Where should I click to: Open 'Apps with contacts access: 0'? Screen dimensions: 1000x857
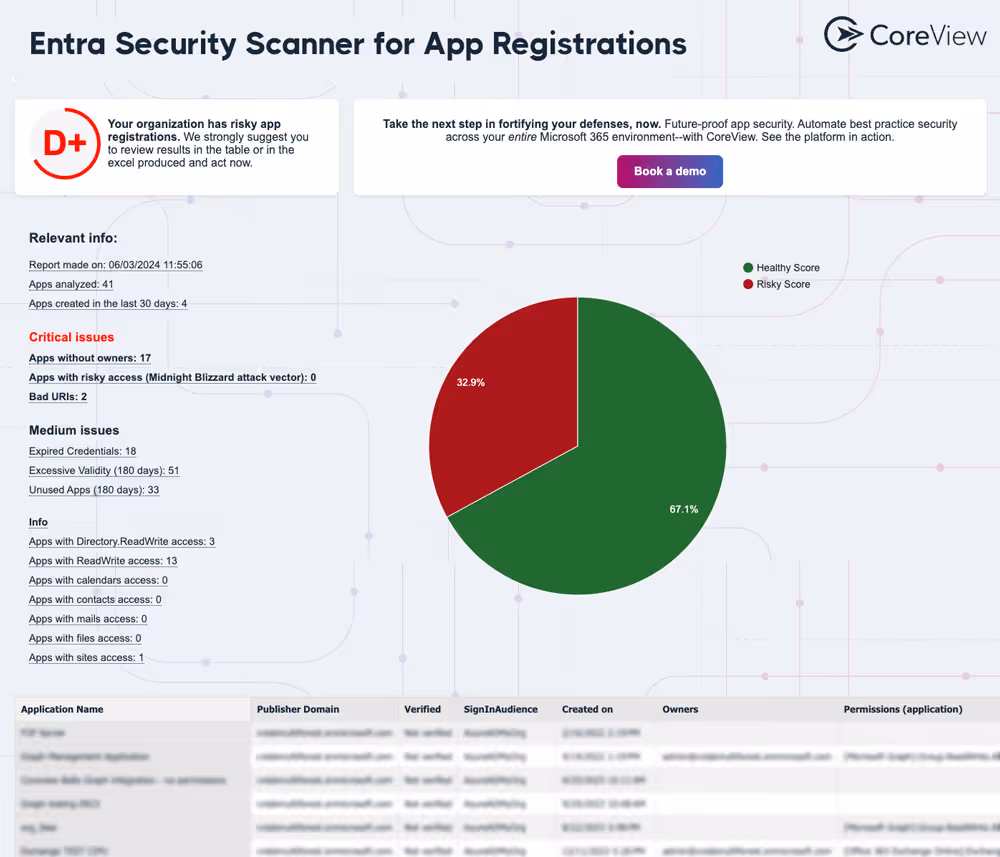pos(95,599)
